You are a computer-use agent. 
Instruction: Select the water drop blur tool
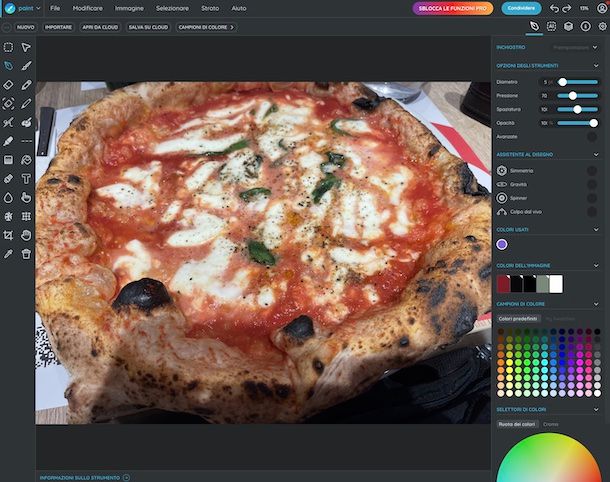(8, 198)
